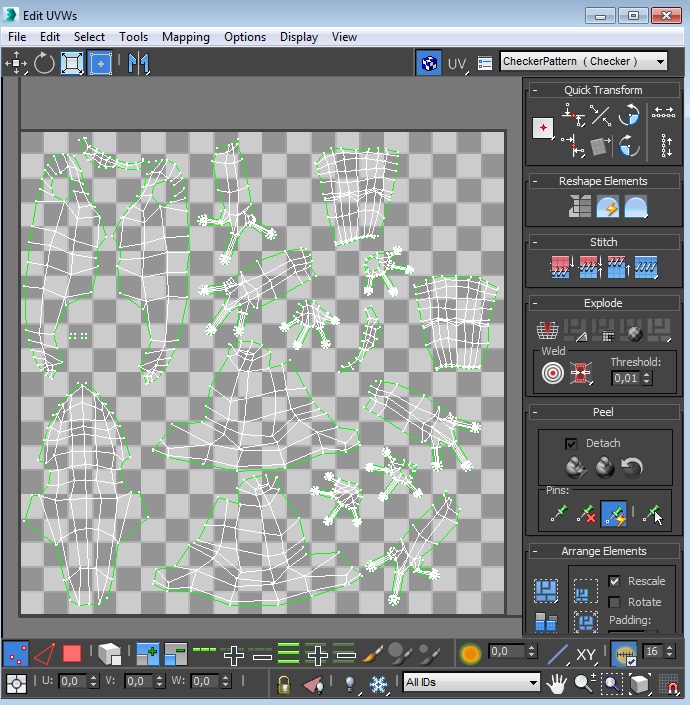Click the Mirror Horizontal toolbar icon
The image size is (690, 705).
click(138, 63)
